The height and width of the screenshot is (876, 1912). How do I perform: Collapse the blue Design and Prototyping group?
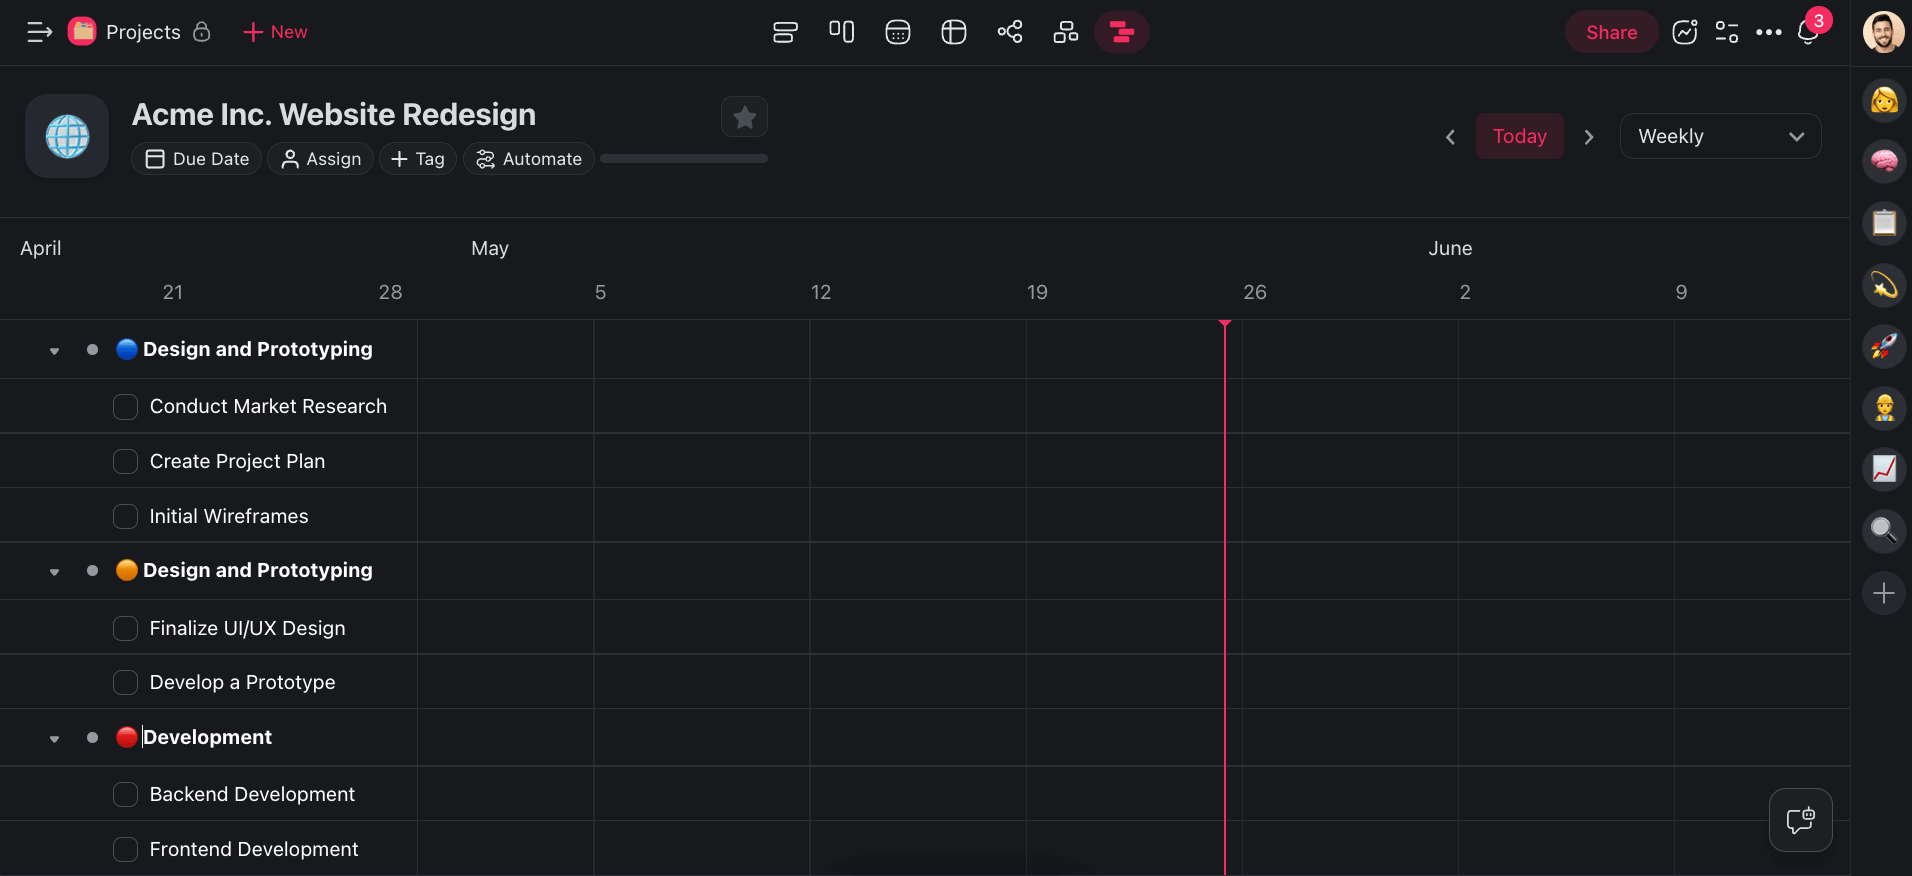[x=54, y=351]
